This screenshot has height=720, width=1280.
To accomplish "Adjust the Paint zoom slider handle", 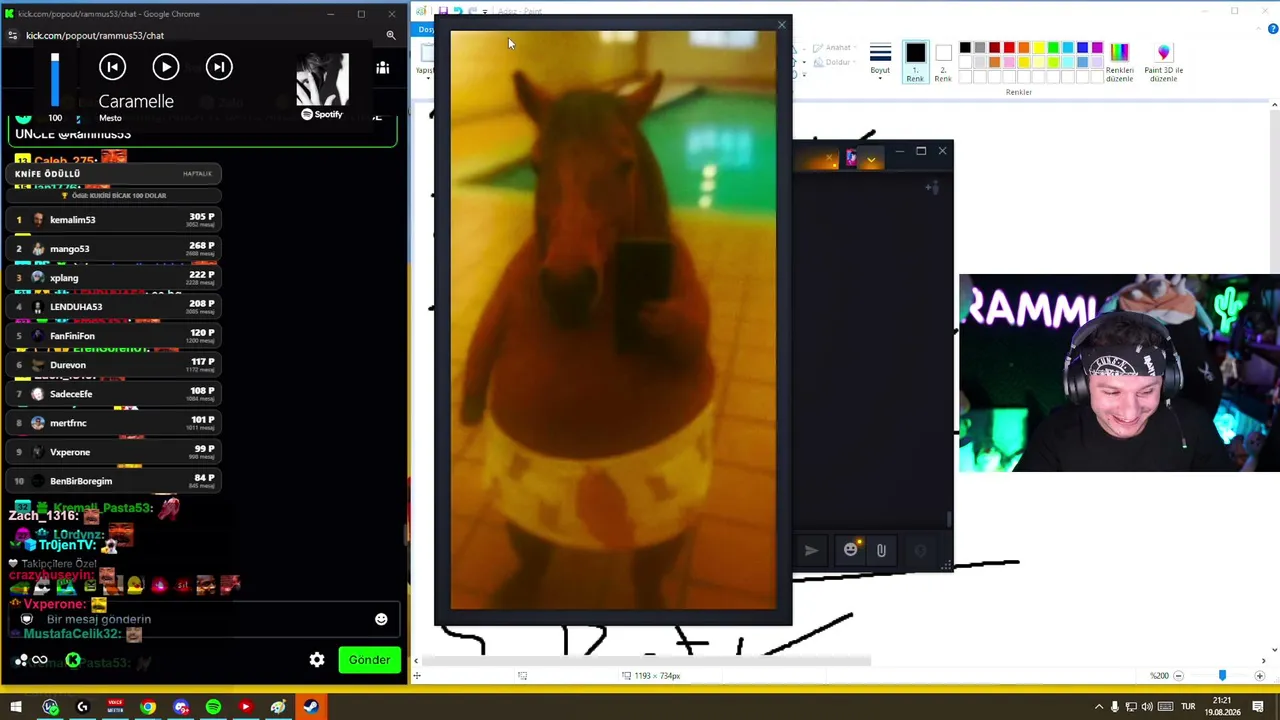I will tap(1222, 676).
